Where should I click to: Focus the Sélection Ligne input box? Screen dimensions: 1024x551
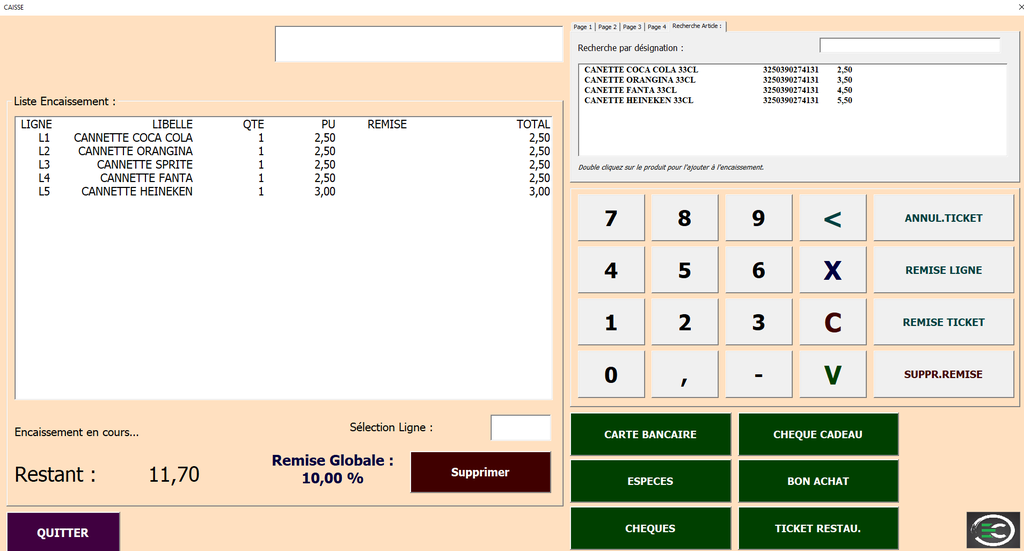[520, 428]
